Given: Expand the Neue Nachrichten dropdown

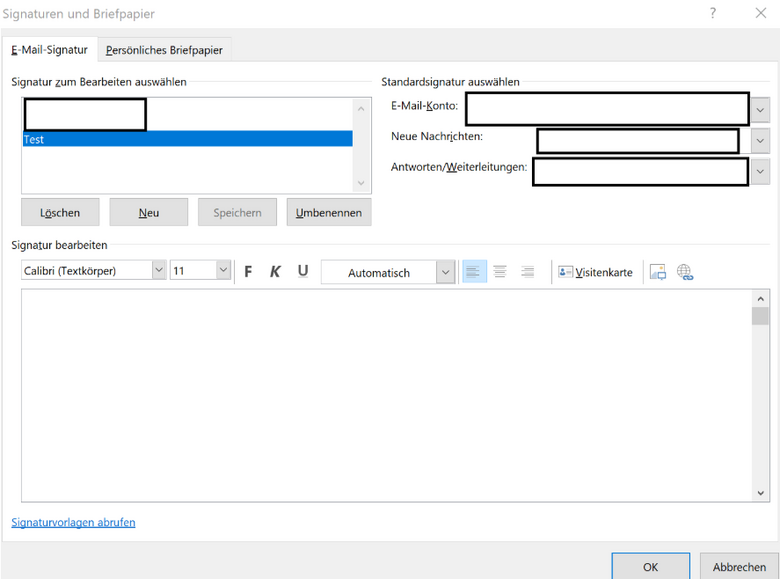Looking at the screenshot, I should coord(760,141).
